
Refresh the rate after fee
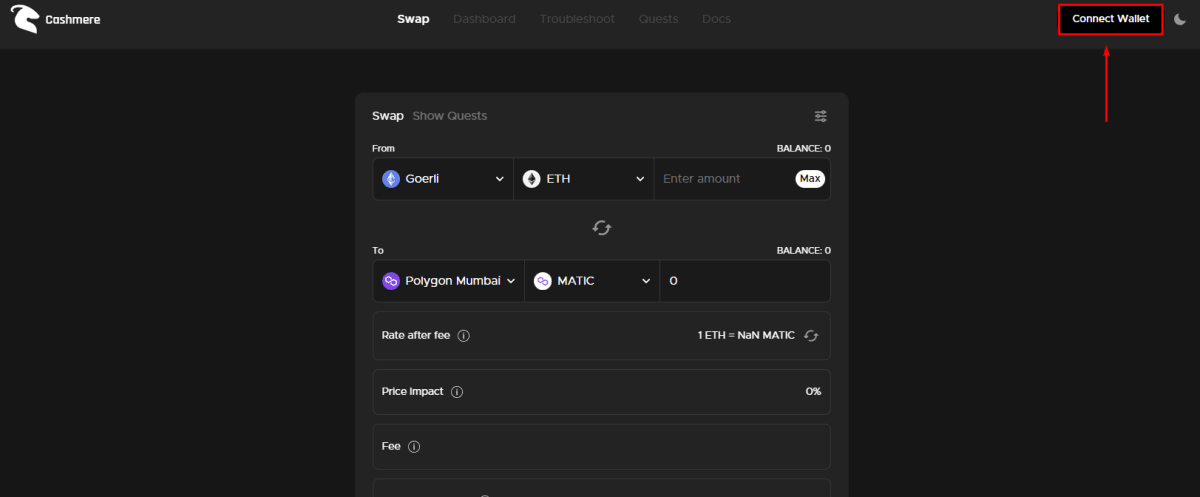click(x=811, y=336)
